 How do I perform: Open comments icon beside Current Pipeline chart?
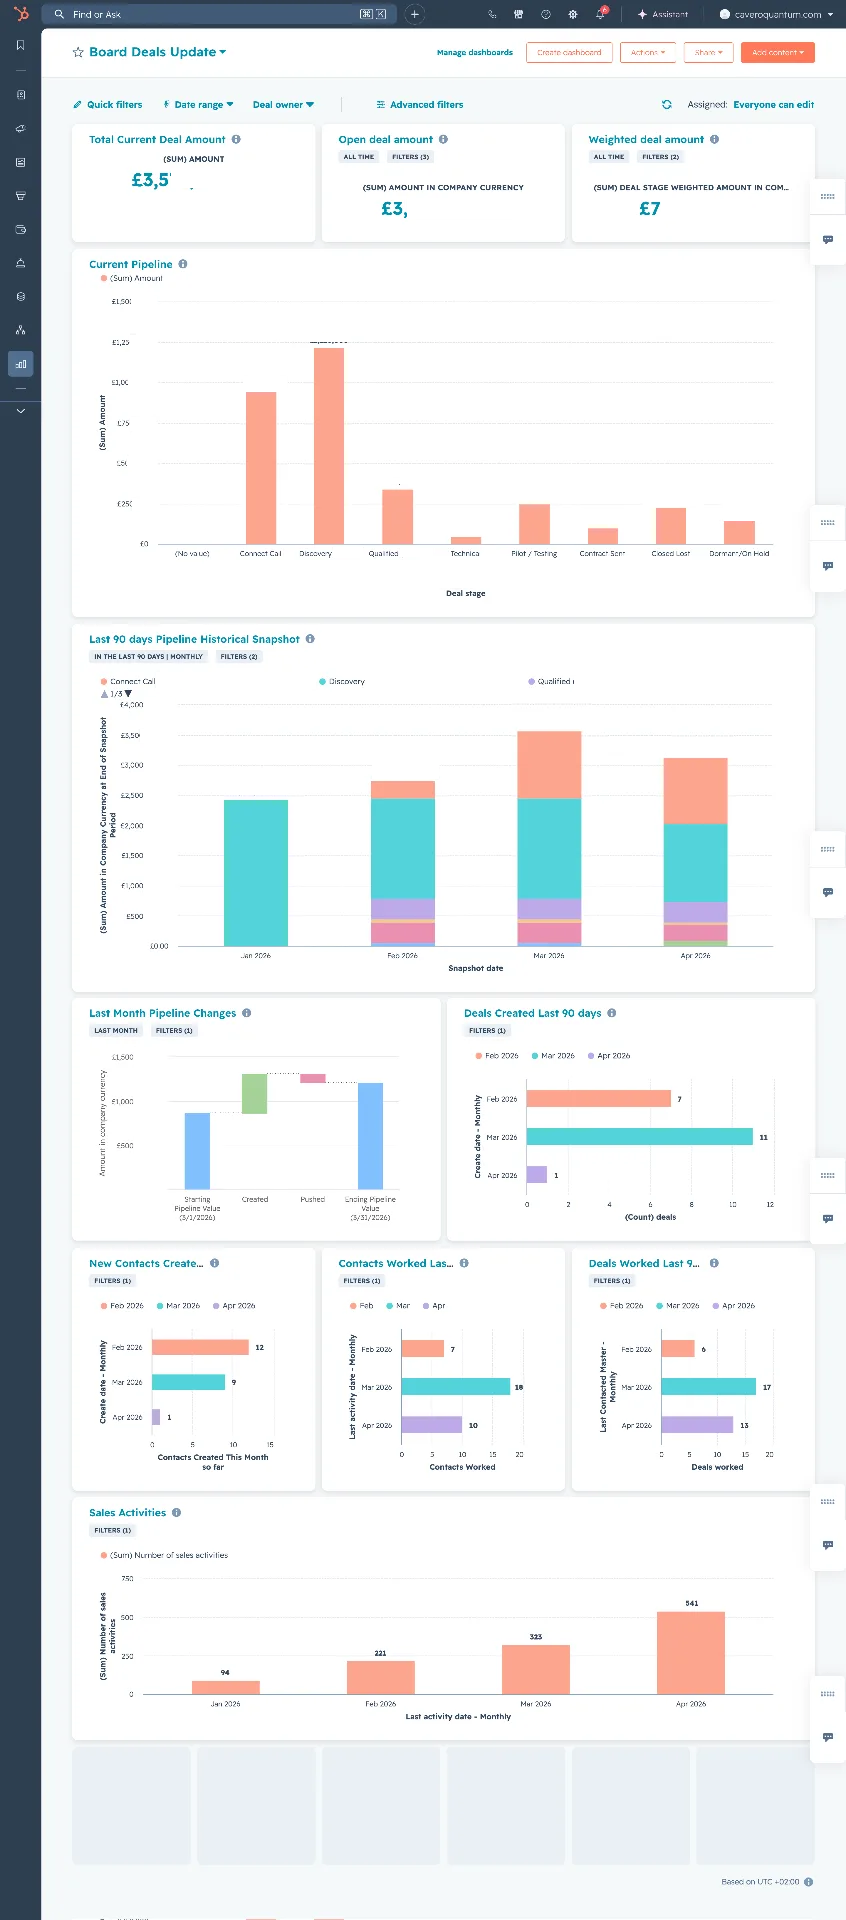point(827,566)
